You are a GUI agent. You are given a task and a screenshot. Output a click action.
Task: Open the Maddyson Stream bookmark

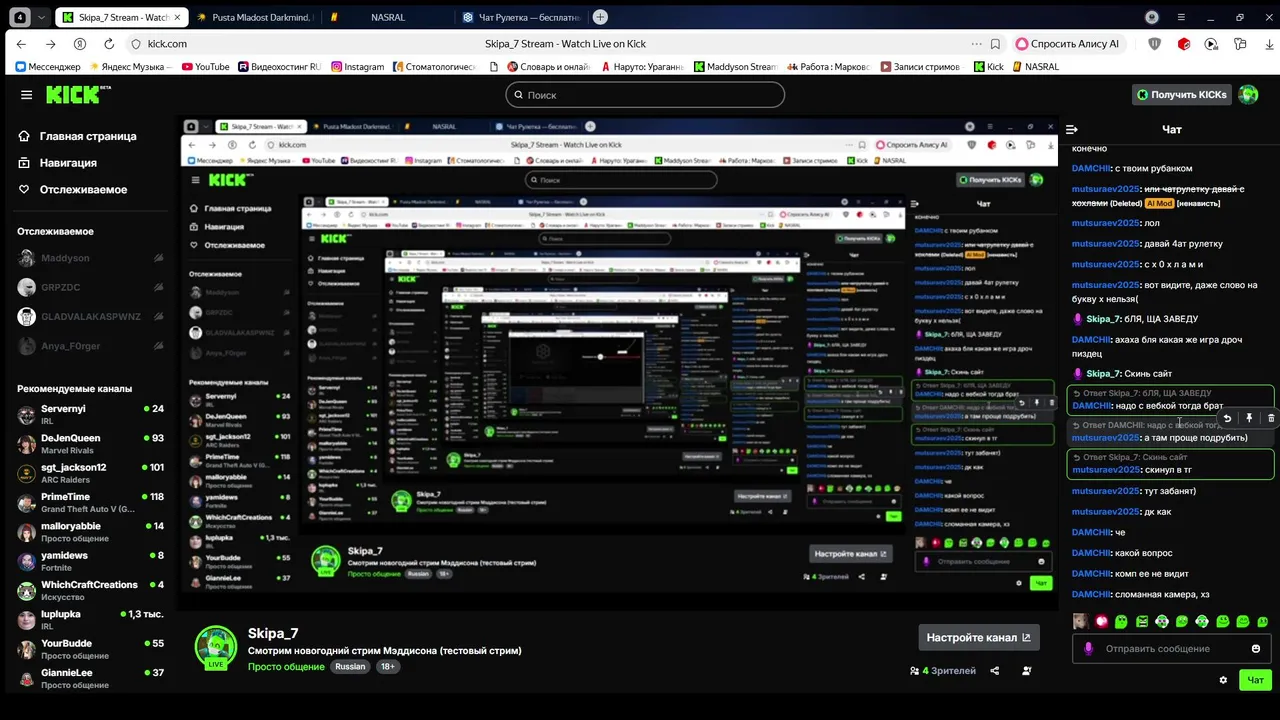(x=735, y=67)
